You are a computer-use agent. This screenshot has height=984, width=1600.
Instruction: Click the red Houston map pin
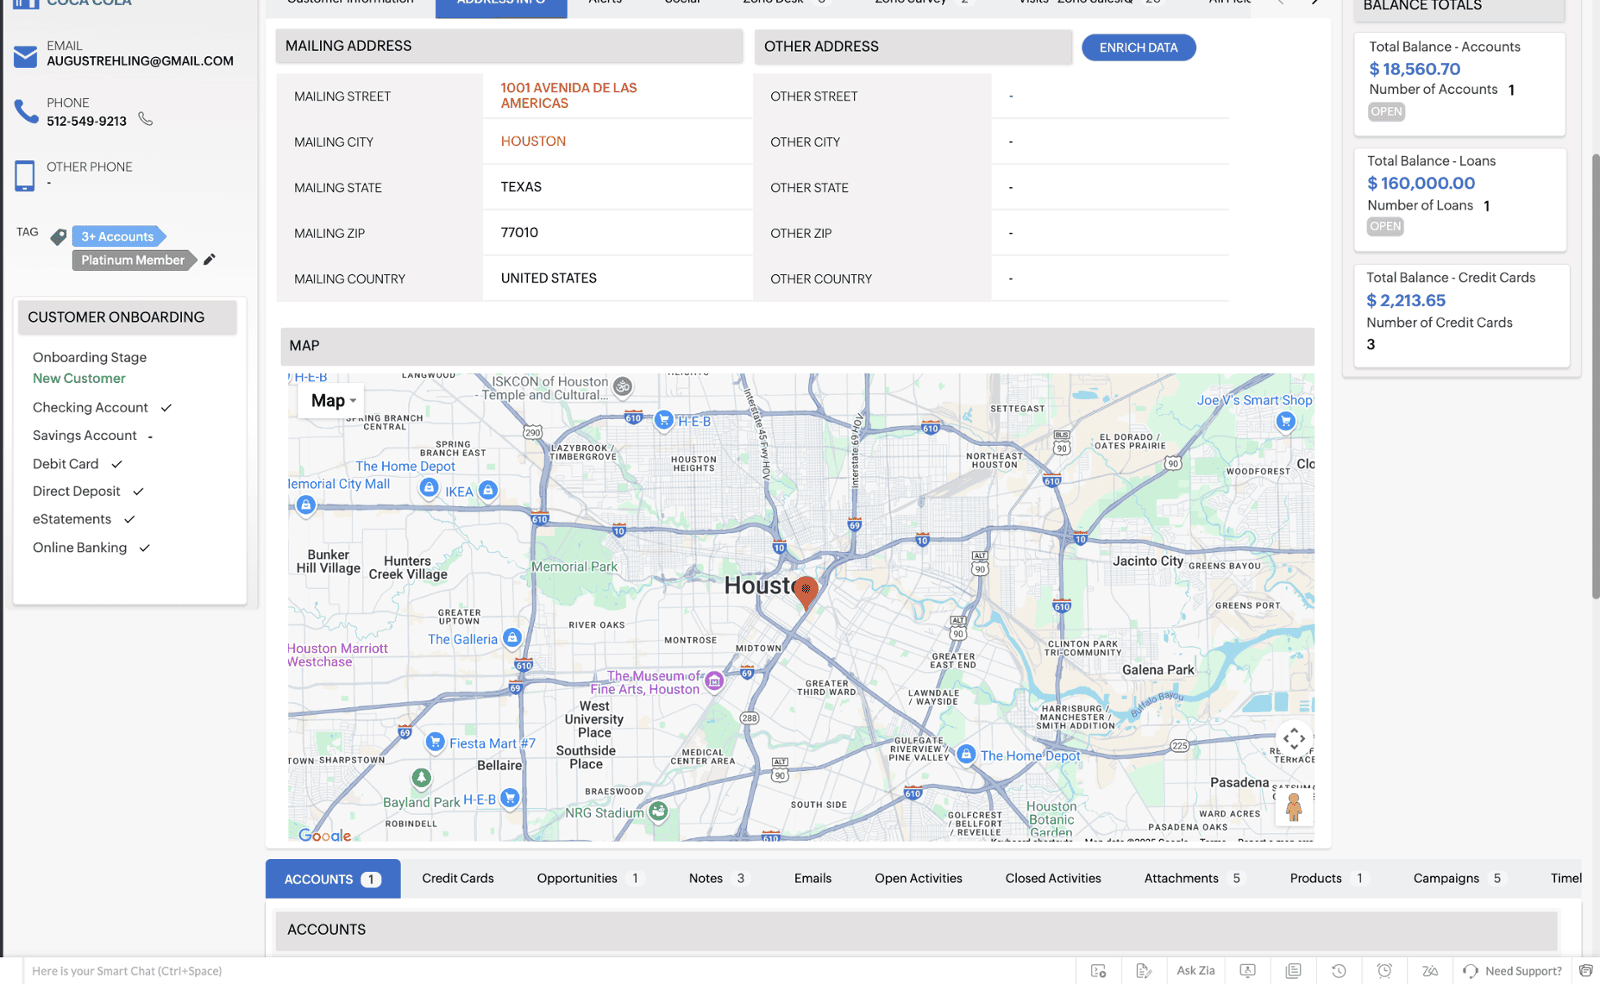[x=805, y=593]
